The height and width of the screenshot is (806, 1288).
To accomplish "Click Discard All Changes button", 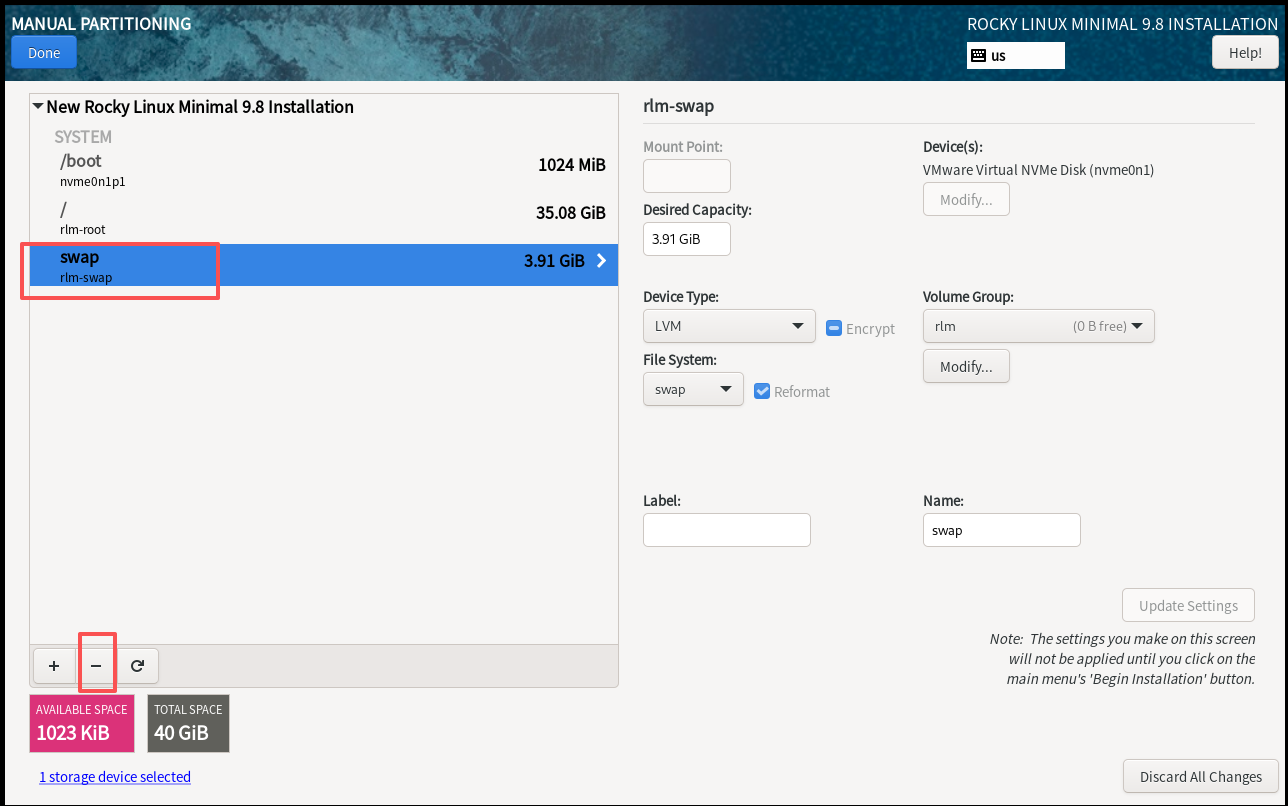I will tap(1201, 776).
